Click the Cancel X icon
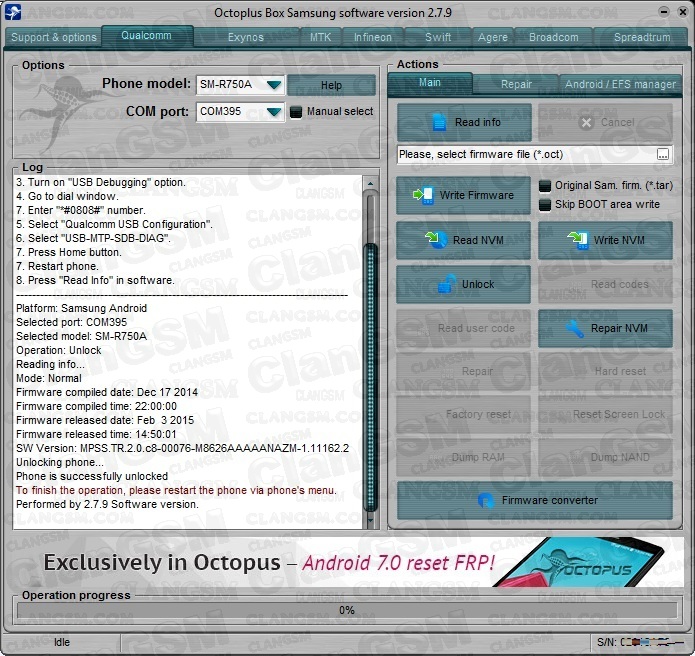The image size is (695, 656). (586, 123)
